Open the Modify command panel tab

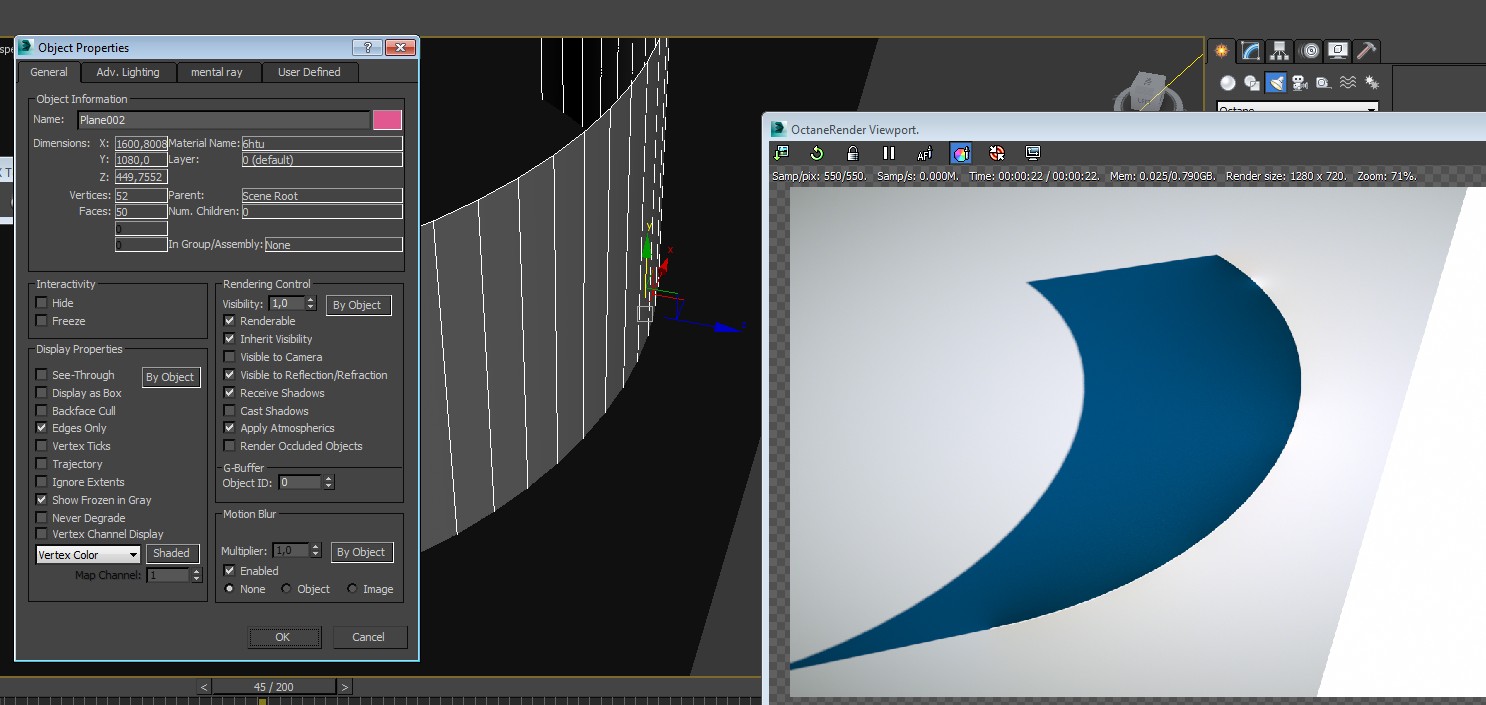(1250, 51)
